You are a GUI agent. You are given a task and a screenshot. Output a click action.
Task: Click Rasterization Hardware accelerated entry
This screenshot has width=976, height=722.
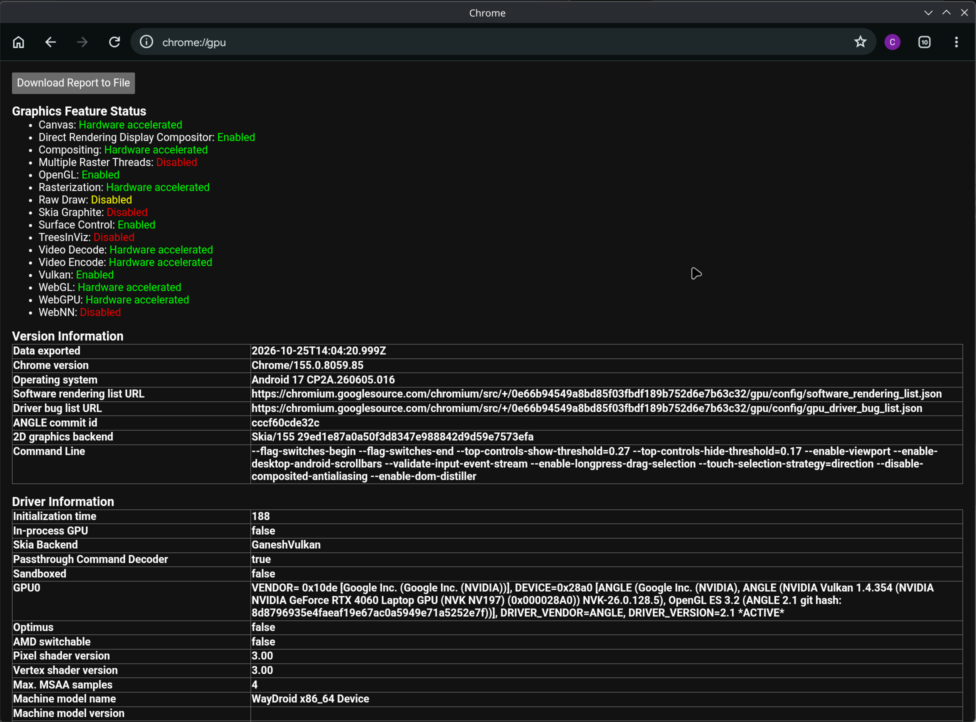tap(124, 187)
